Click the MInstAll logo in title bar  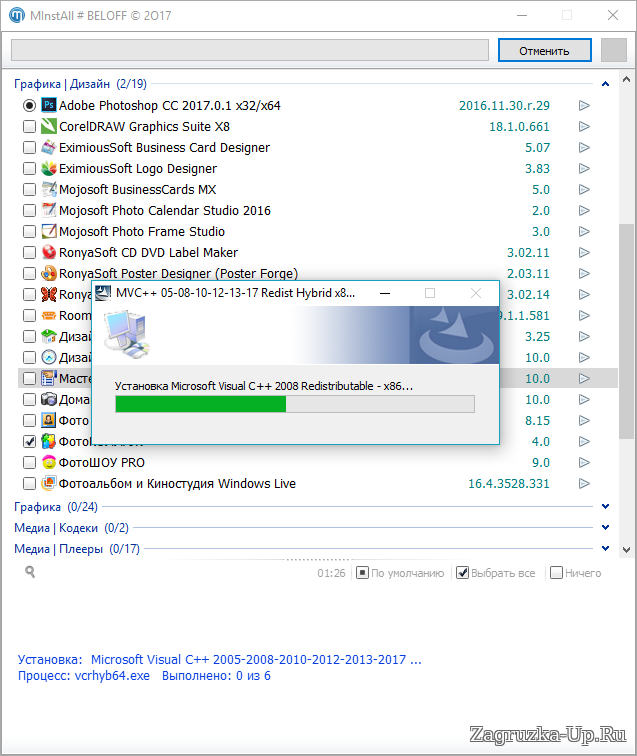click(x=17, y=15)
